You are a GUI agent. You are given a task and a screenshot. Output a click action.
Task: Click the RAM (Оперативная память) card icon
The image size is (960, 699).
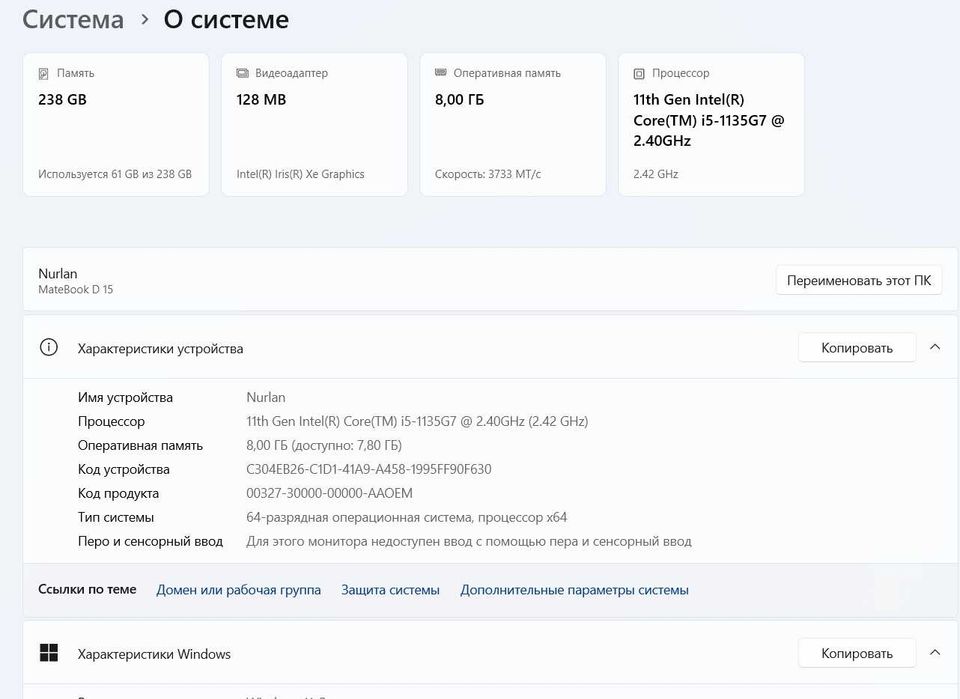(441, 74)
